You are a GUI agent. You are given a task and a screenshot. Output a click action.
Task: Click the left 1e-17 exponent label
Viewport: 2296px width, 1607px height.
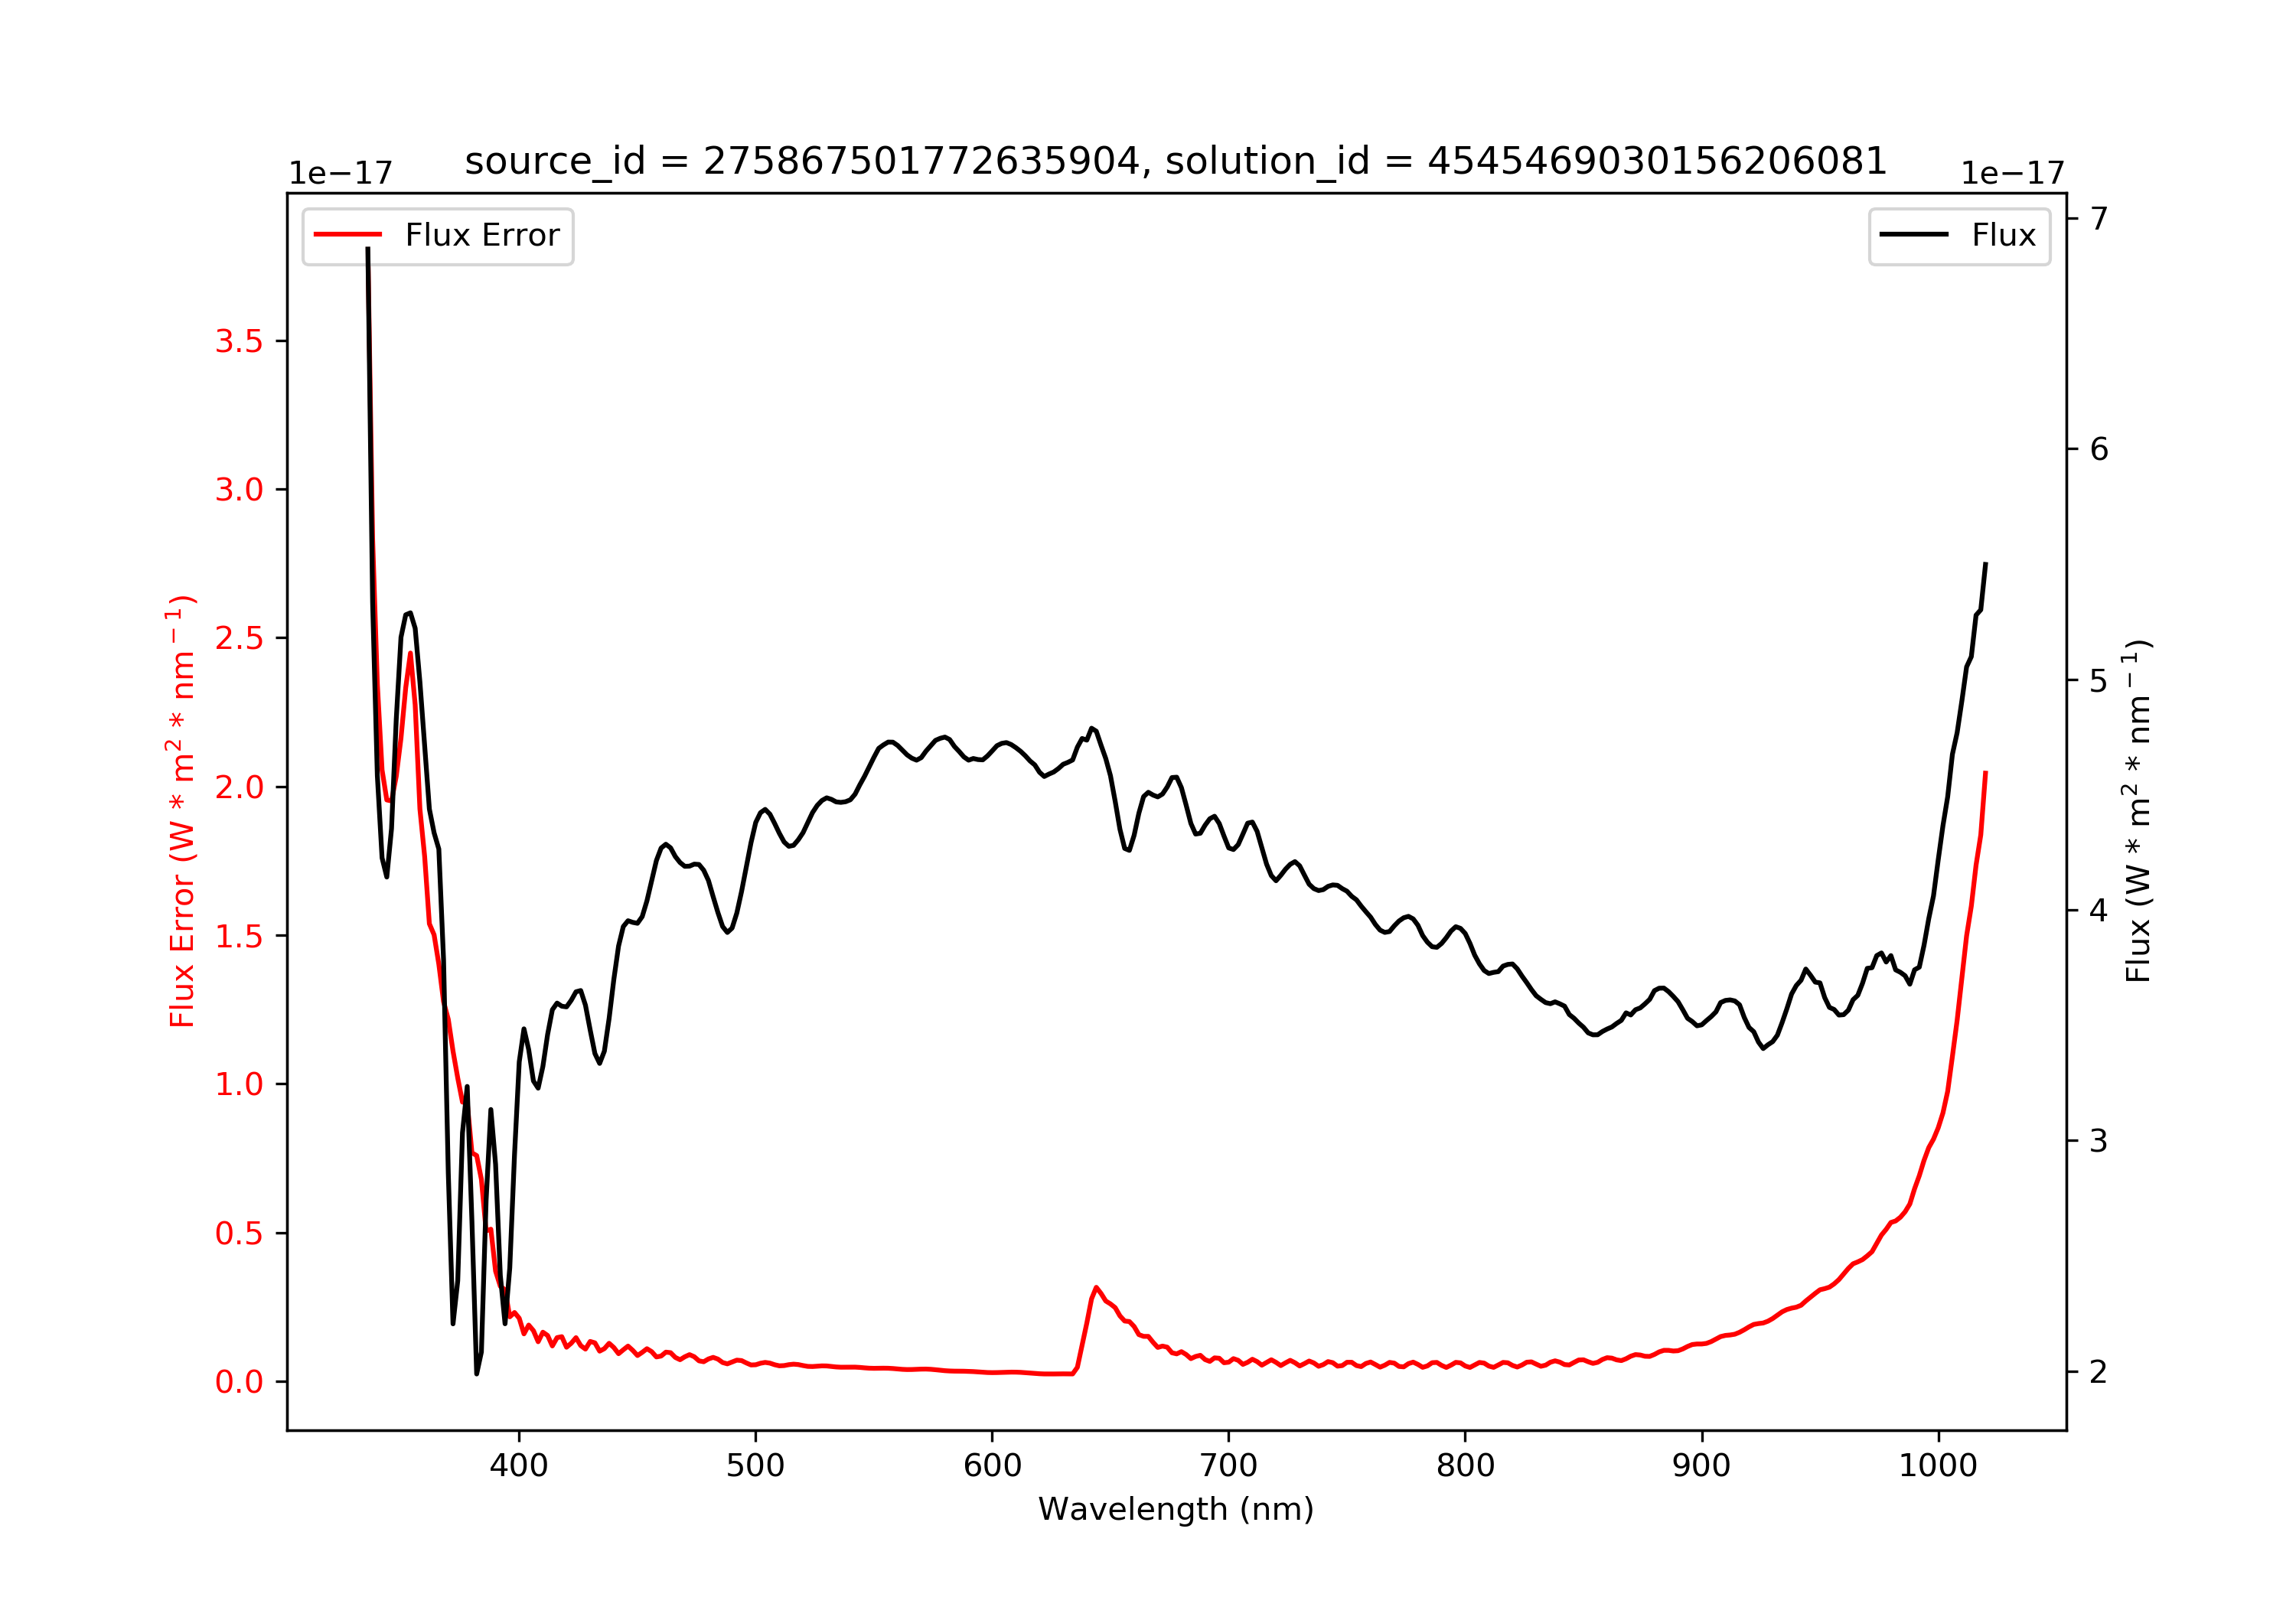(x=341, y=173)
